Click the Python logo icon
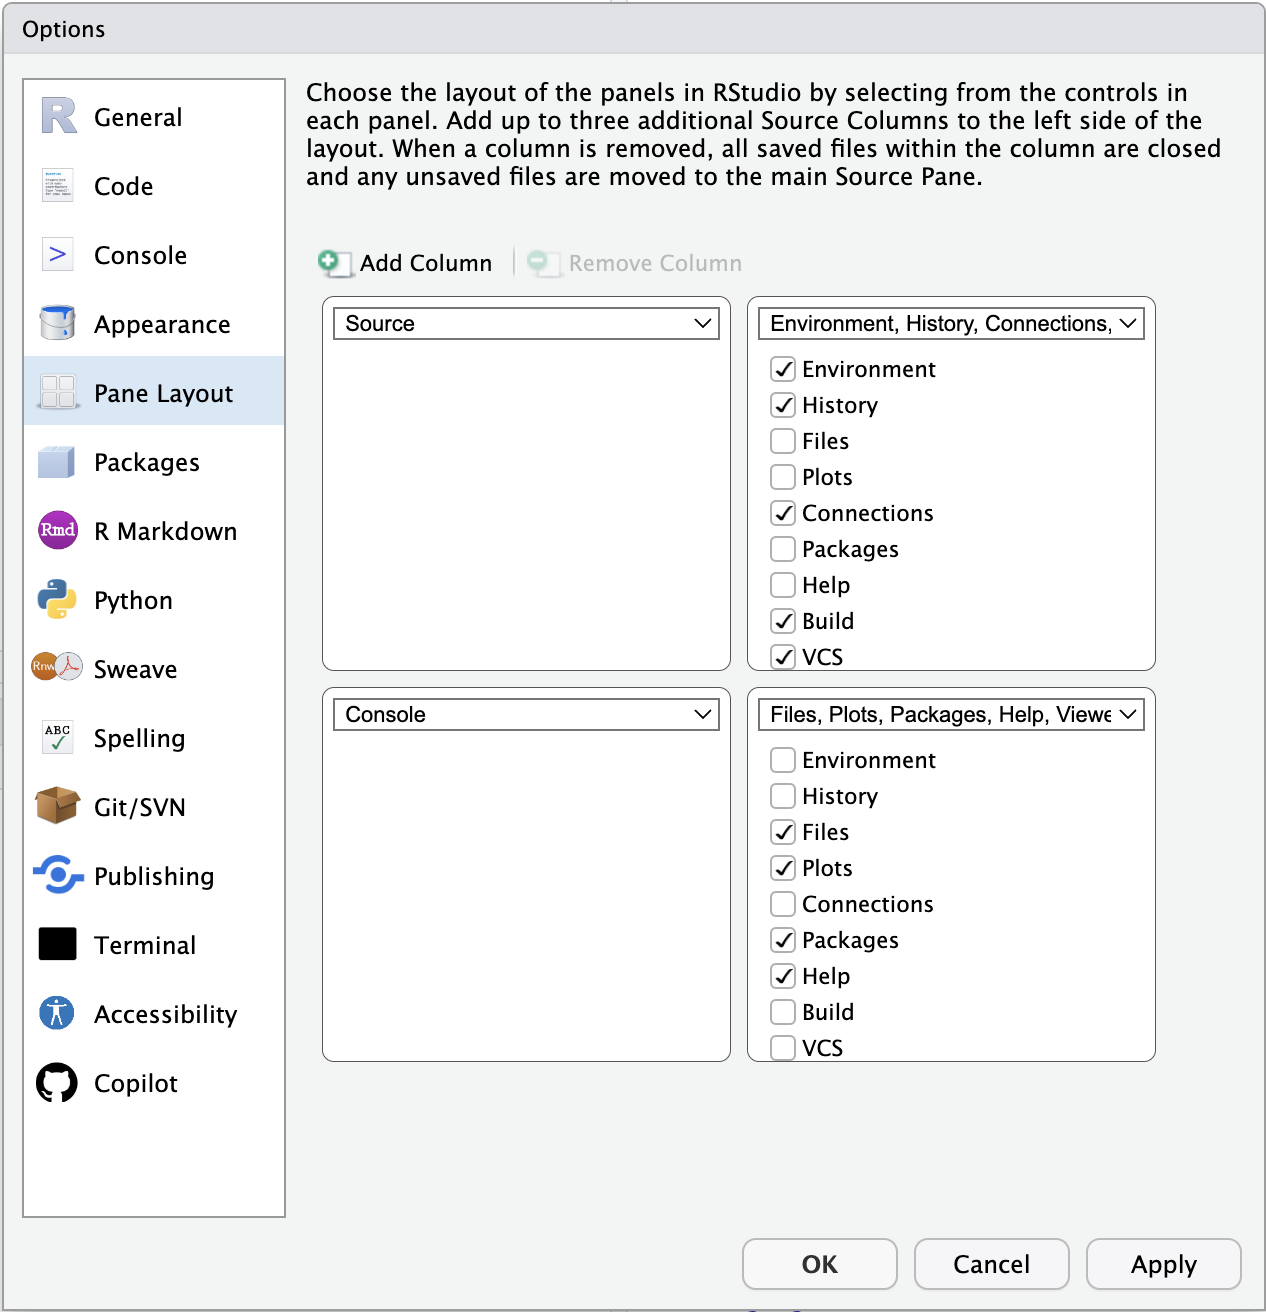 [x=57, y=599]
